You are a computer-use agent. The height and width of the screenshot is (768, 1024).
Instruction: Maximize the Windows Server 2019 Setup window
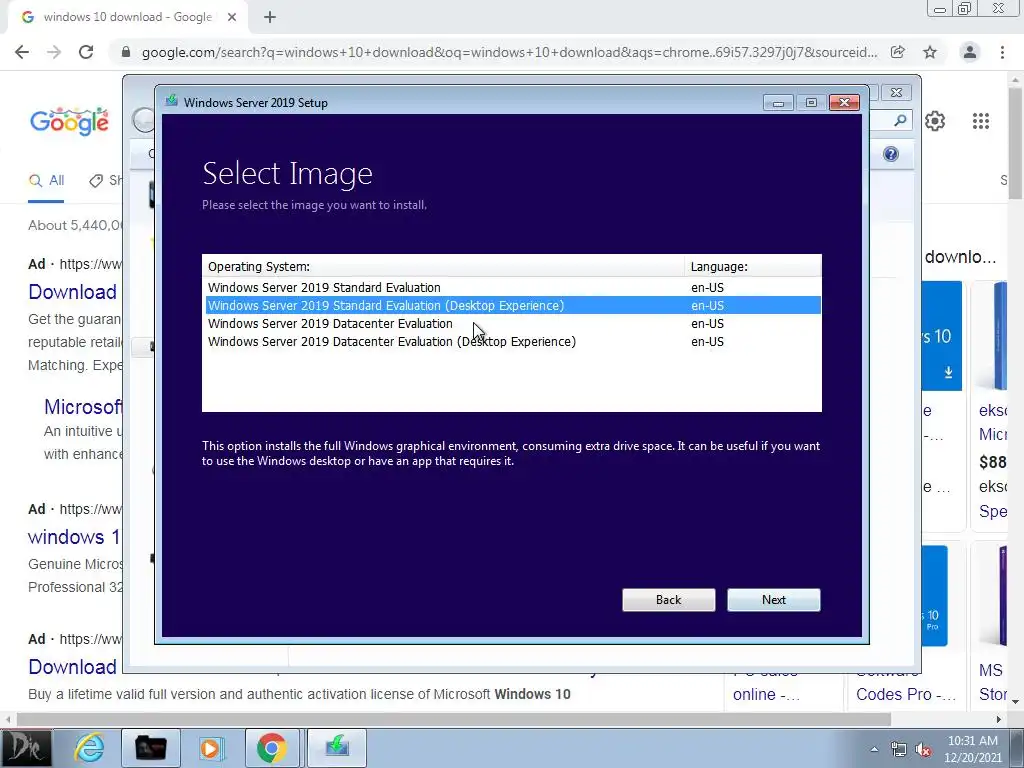tap(811, 103)
